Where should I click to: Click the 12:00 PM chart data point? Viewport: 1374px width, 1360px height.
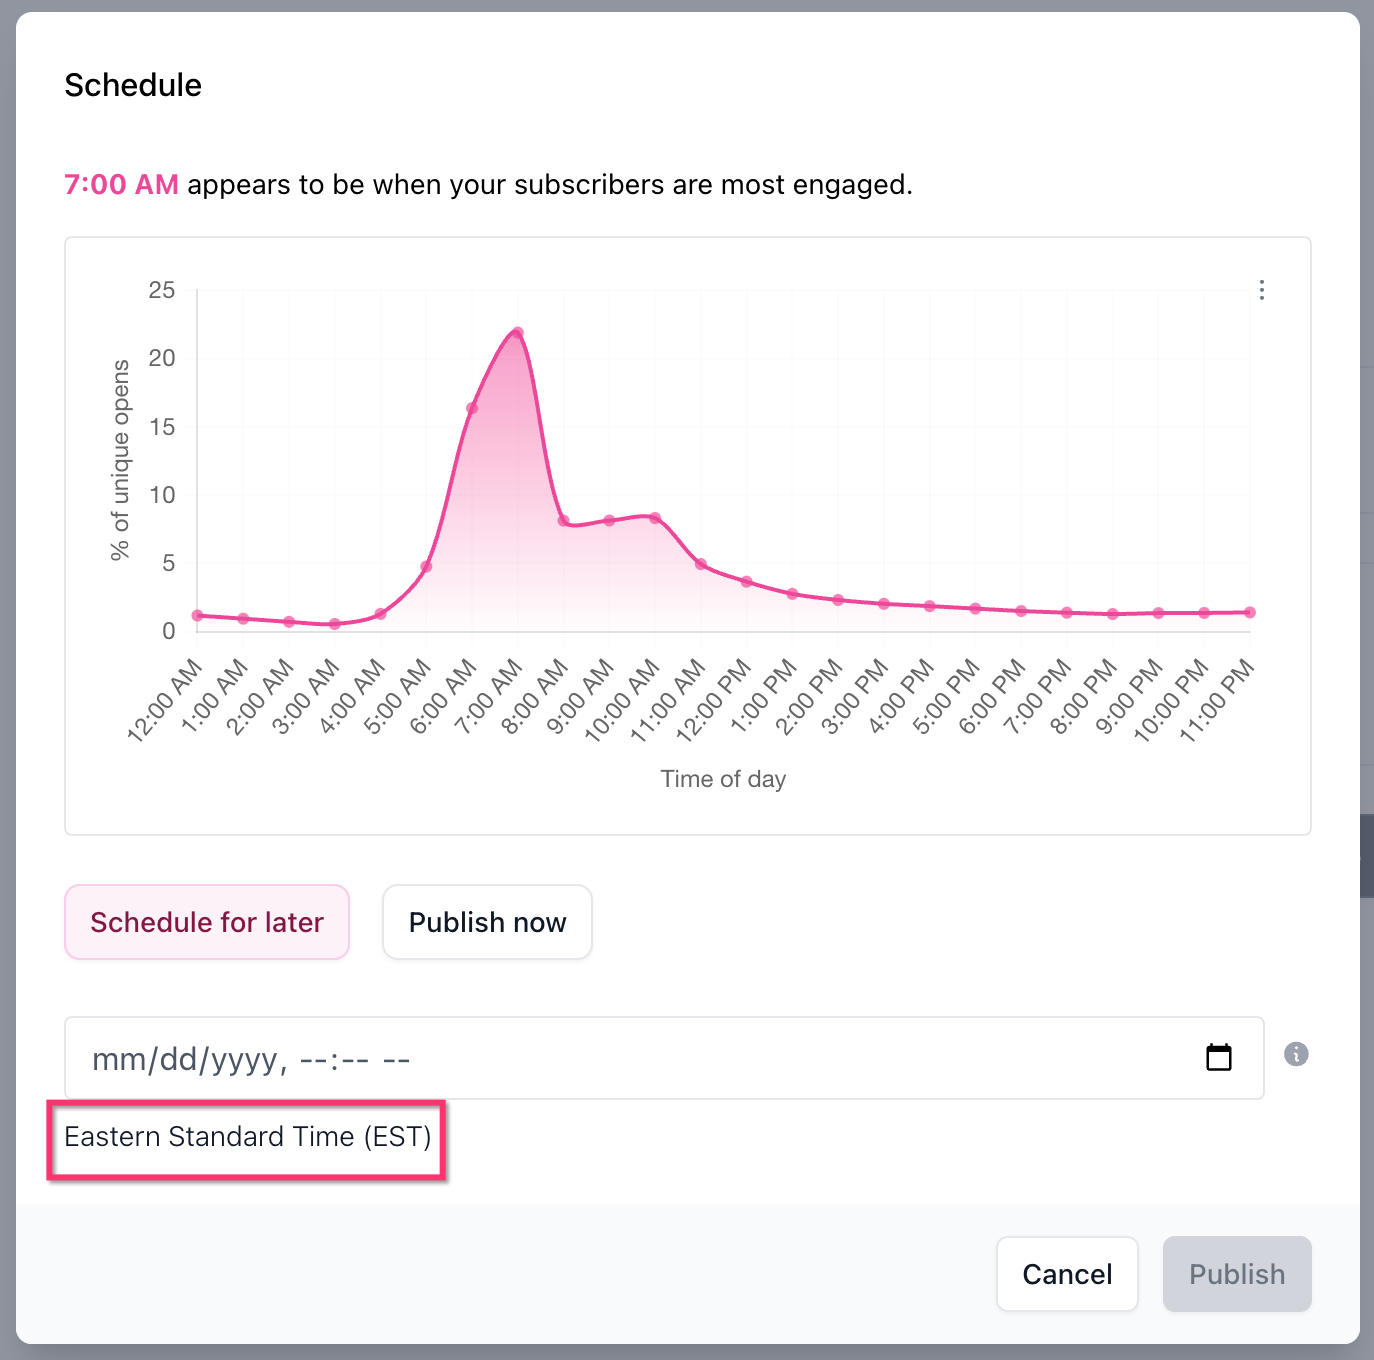point(747,581)
